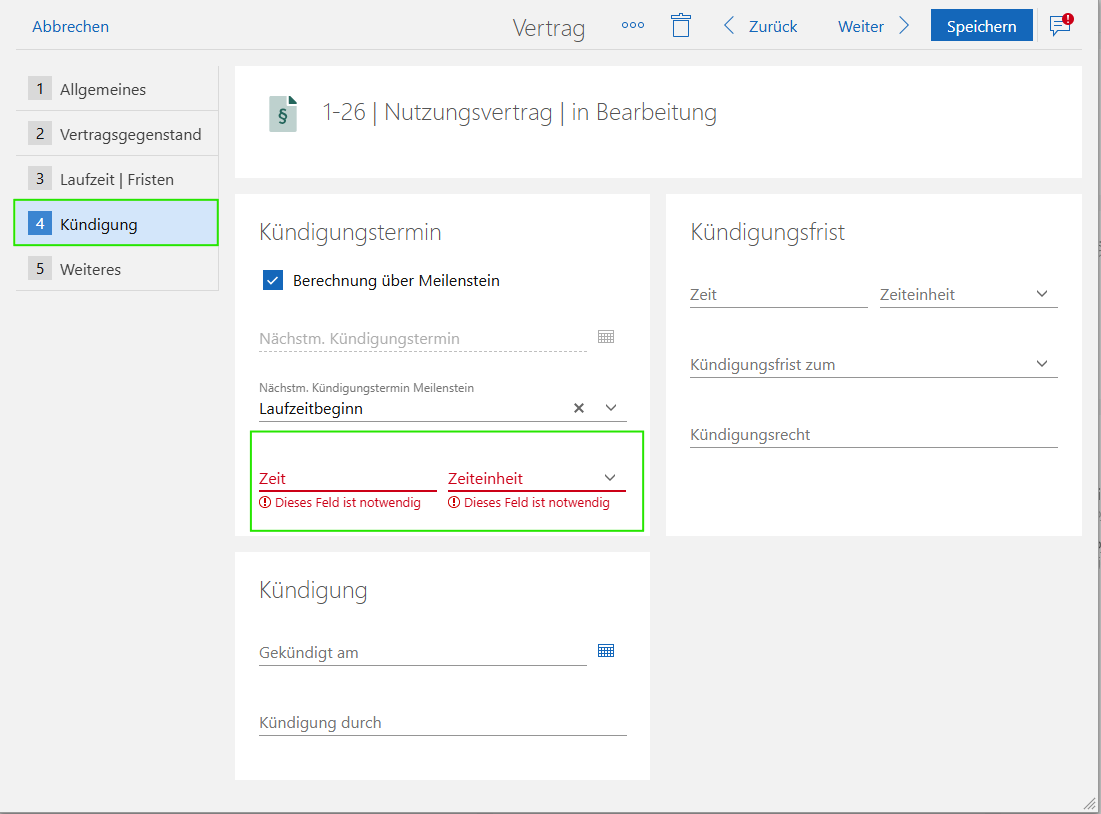Click the Gekündigt am date field
Screen dimensions: 1101x814
(x=423, y=652)
